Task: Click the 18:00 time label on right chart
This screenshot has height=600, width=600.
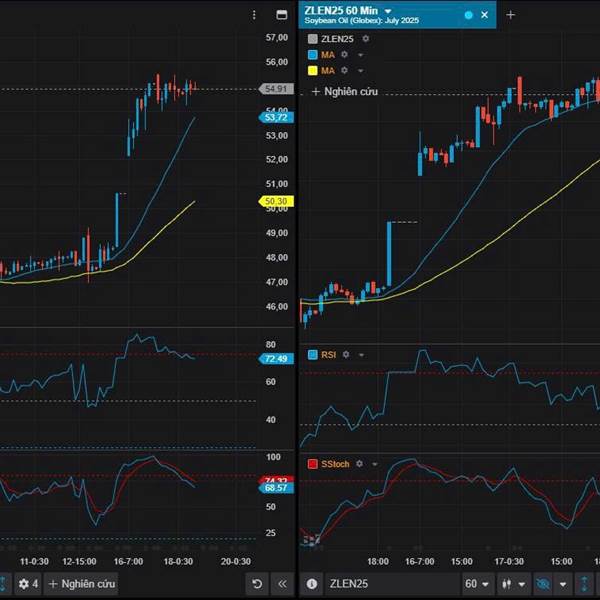Action: [378, 561]
